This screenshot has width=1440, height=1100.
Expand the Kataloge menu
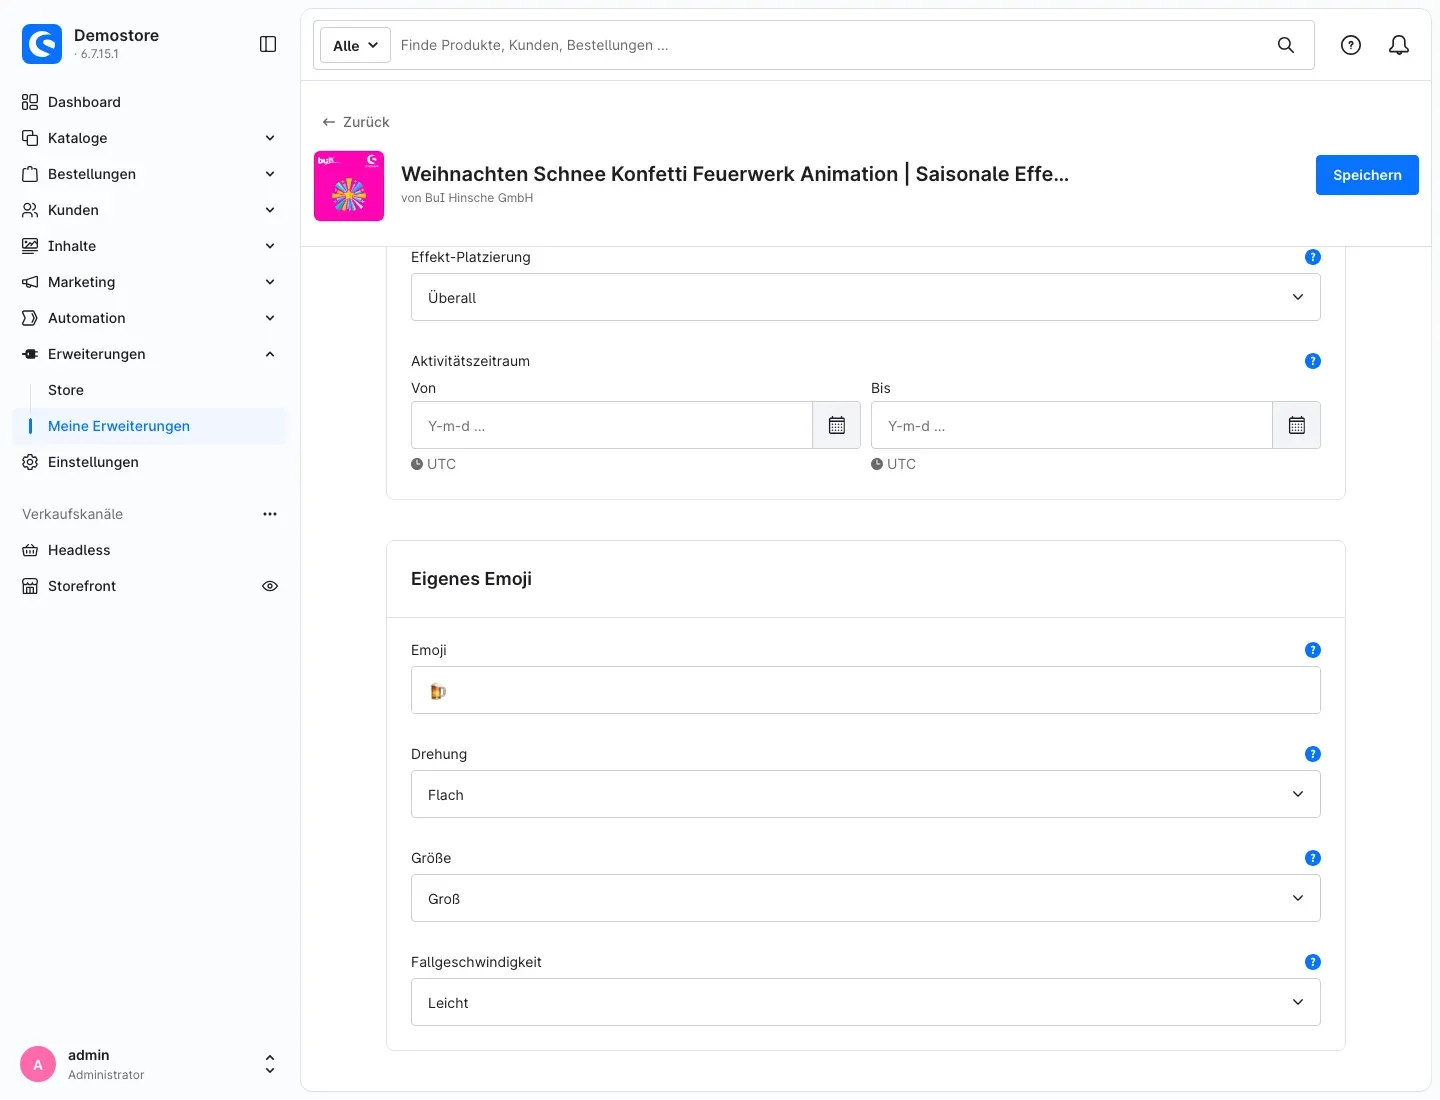click(x=150, y=138)
